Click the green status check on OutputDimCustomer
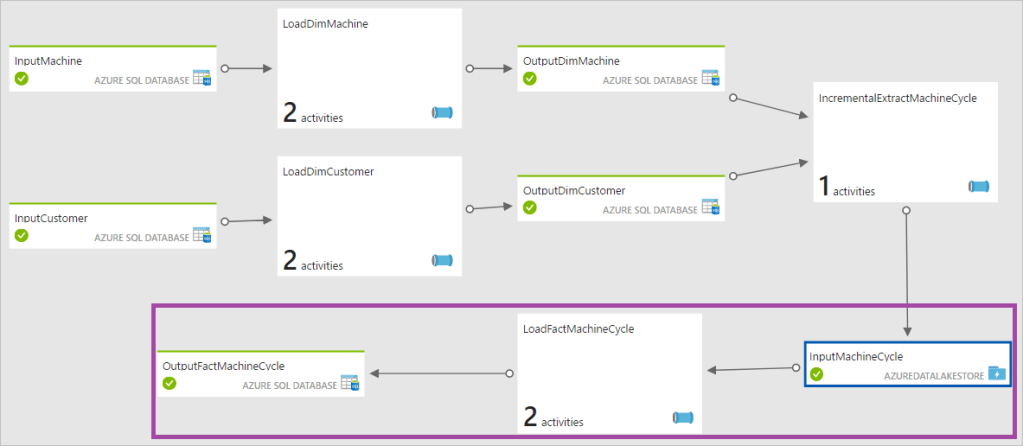1023x446 pixels. (530, 207)
